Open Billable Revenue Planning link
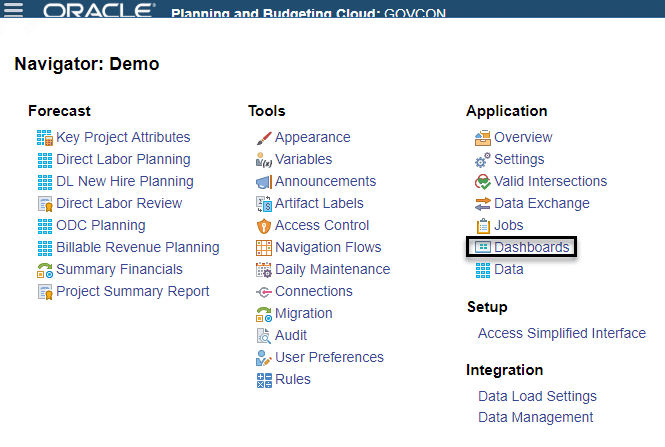 point(138,247)
